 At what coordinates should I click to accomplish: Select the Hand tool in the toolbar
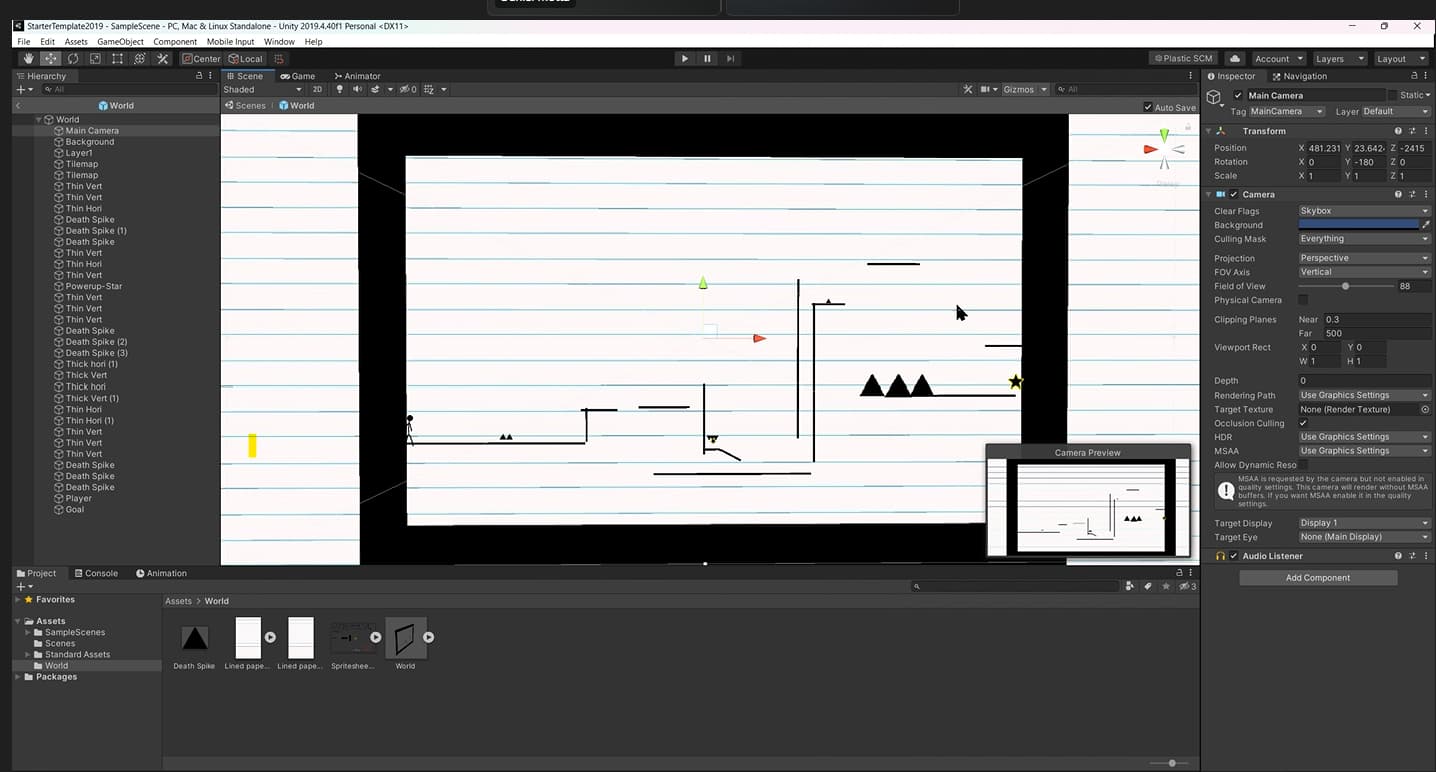tap(28, 58)
